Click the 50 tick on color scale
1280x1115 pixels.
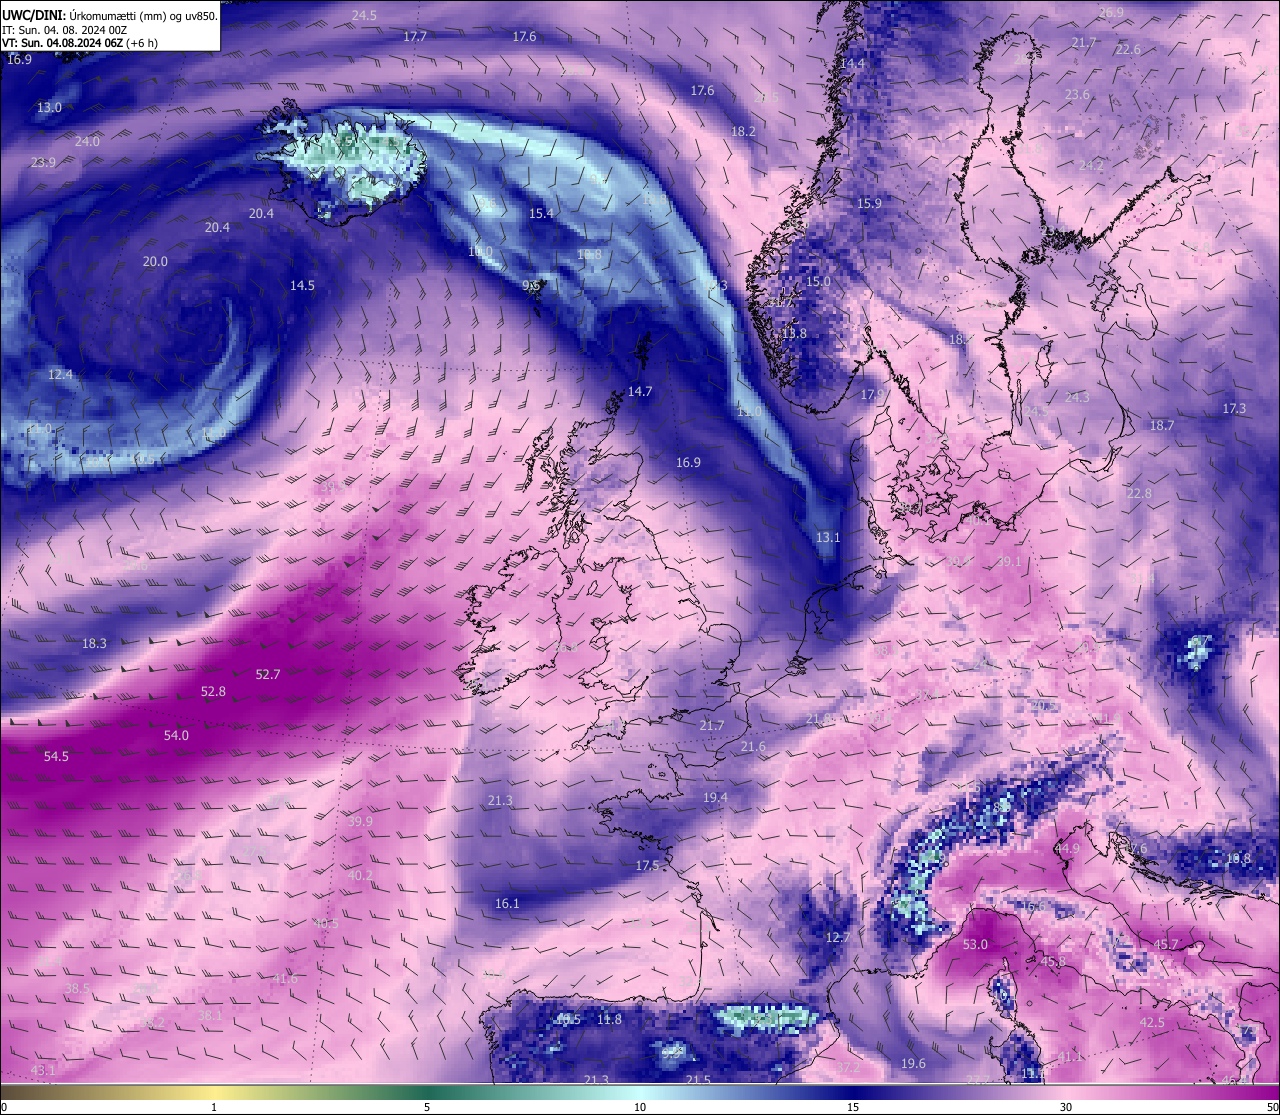tap(1272, 1107)
